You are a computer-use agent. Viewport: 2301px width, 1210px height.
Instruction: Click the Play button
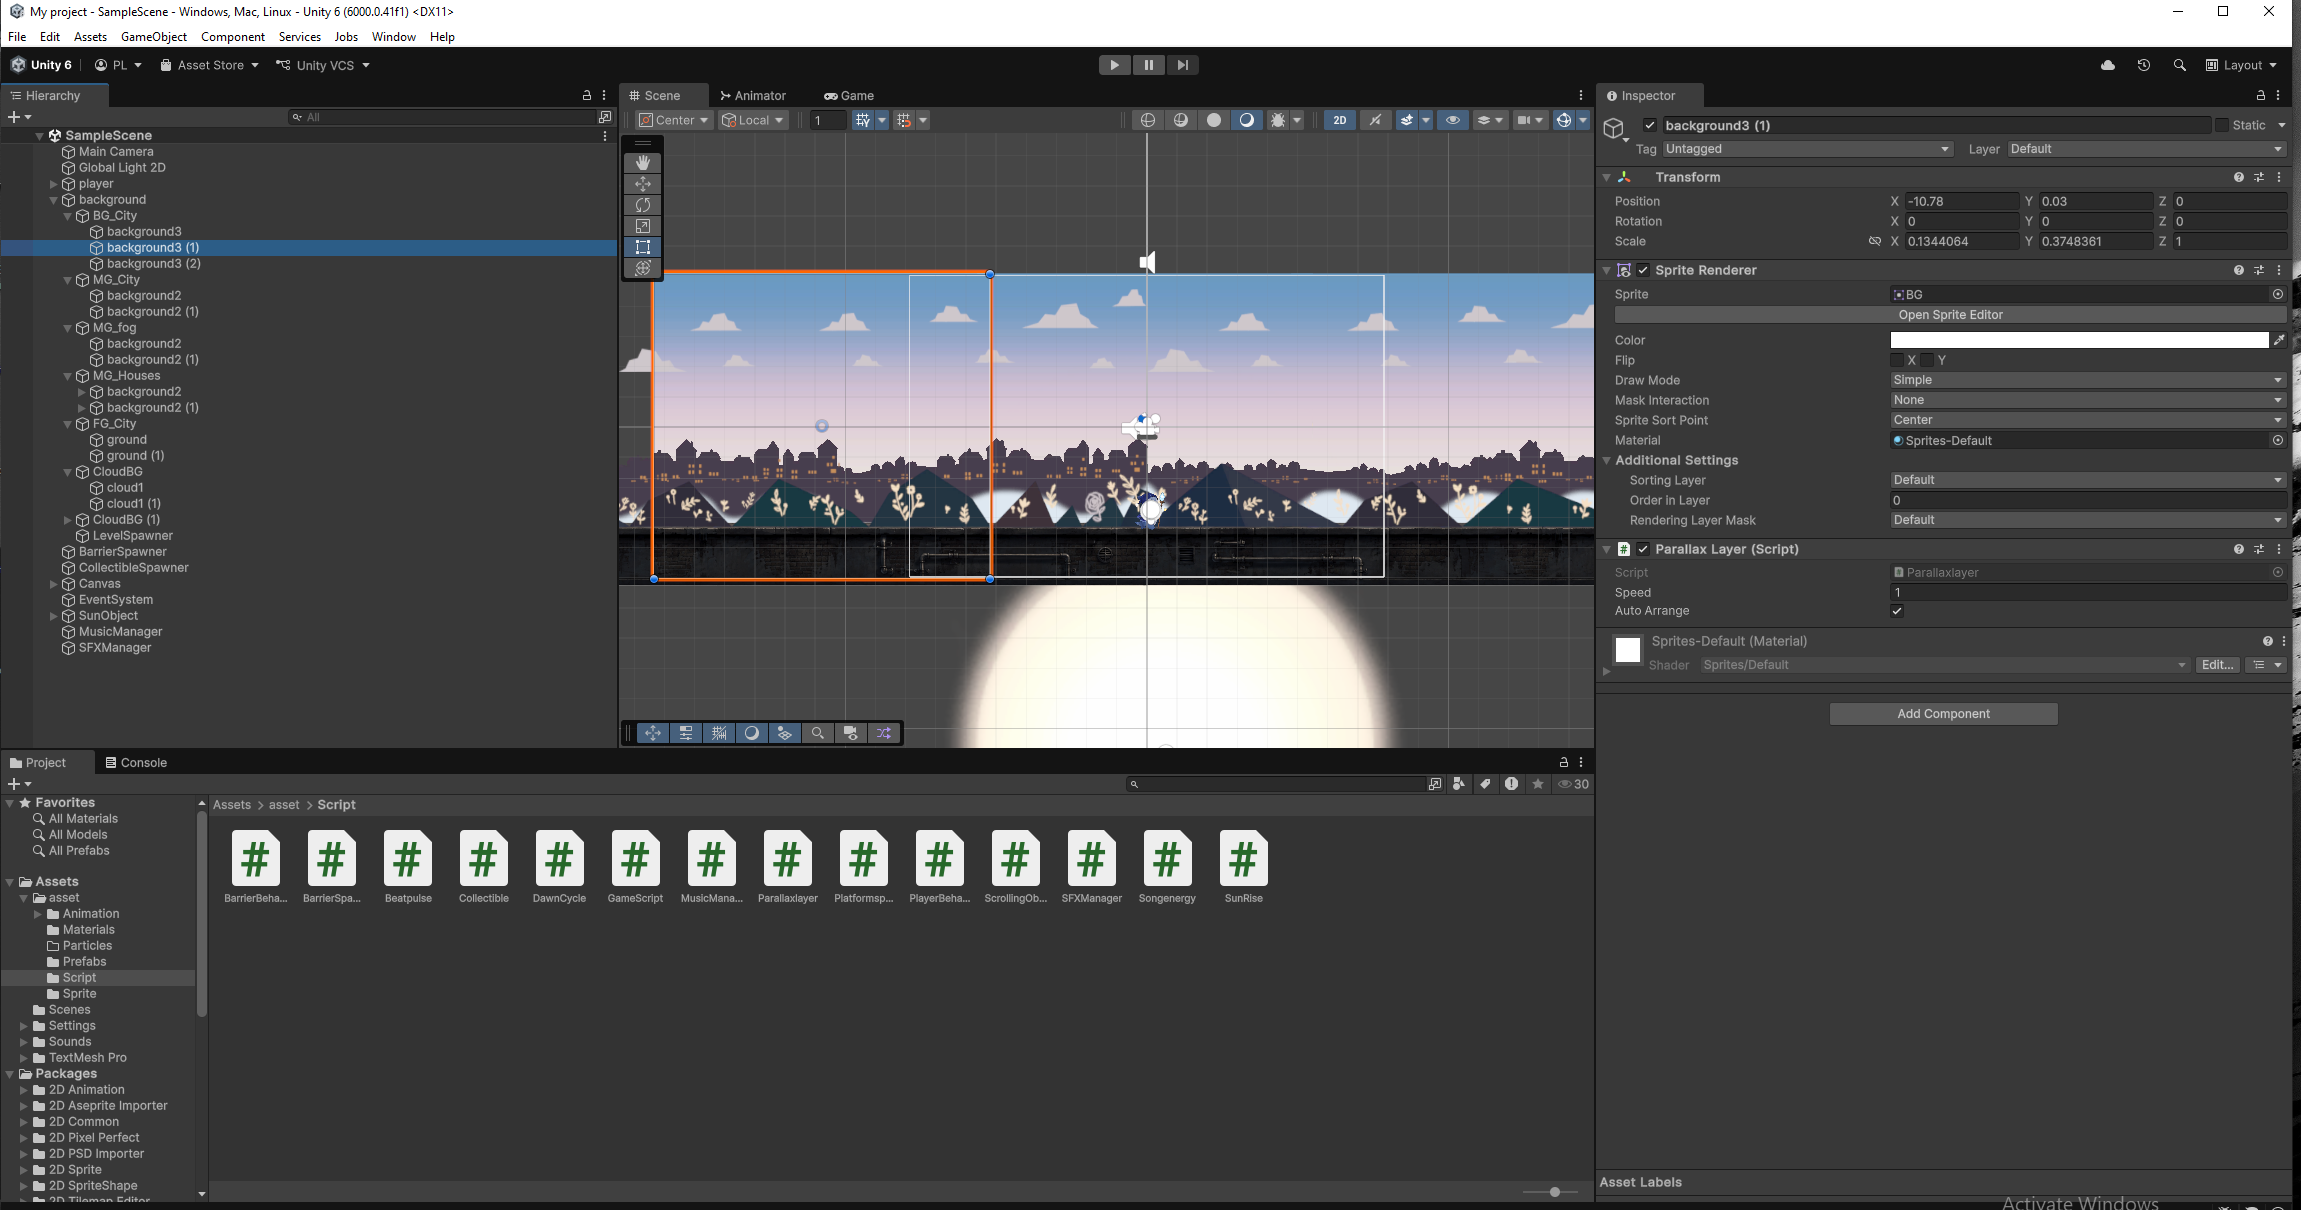click(1114, 65)
